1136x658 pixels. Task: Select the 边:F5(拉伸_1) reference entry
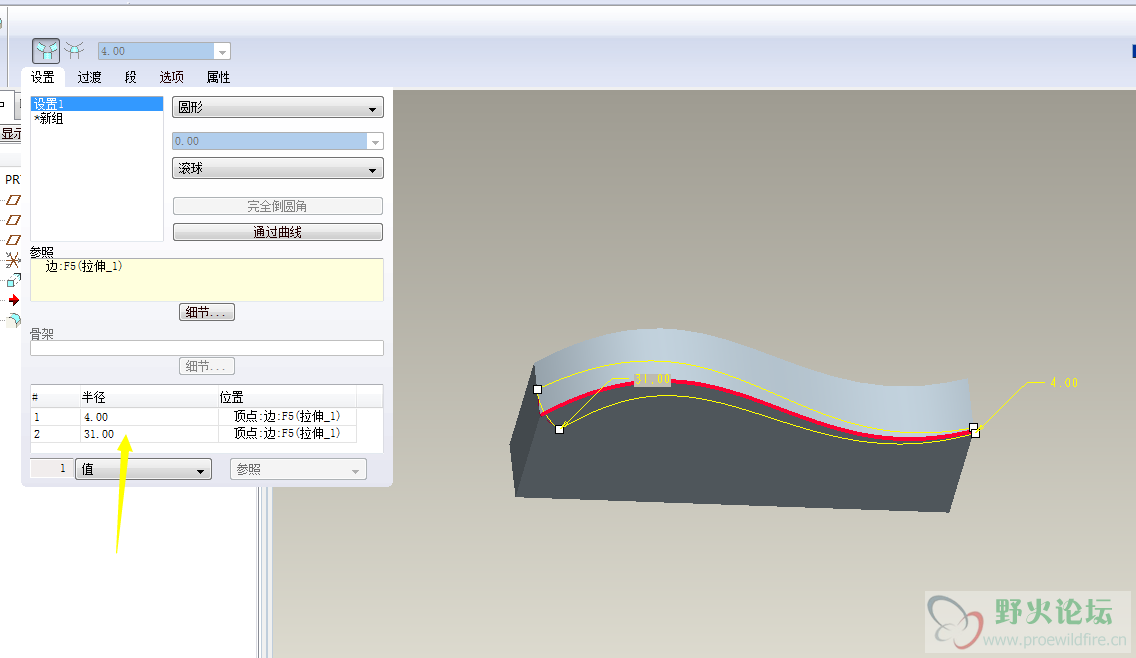[x=83, y=267]
